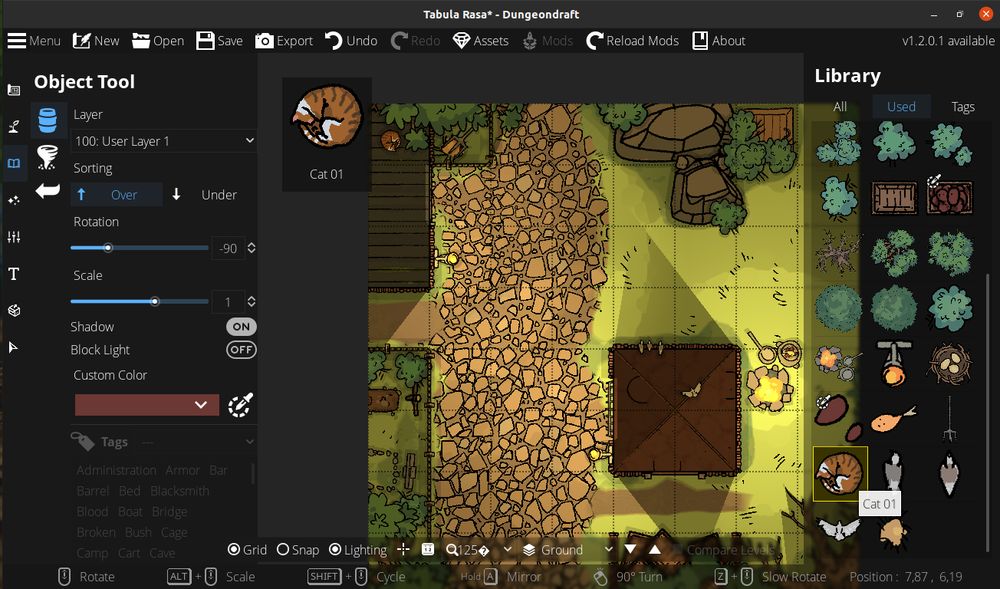Click the Scale value field showing 1
1000x589 pixels.
[228, 302]
